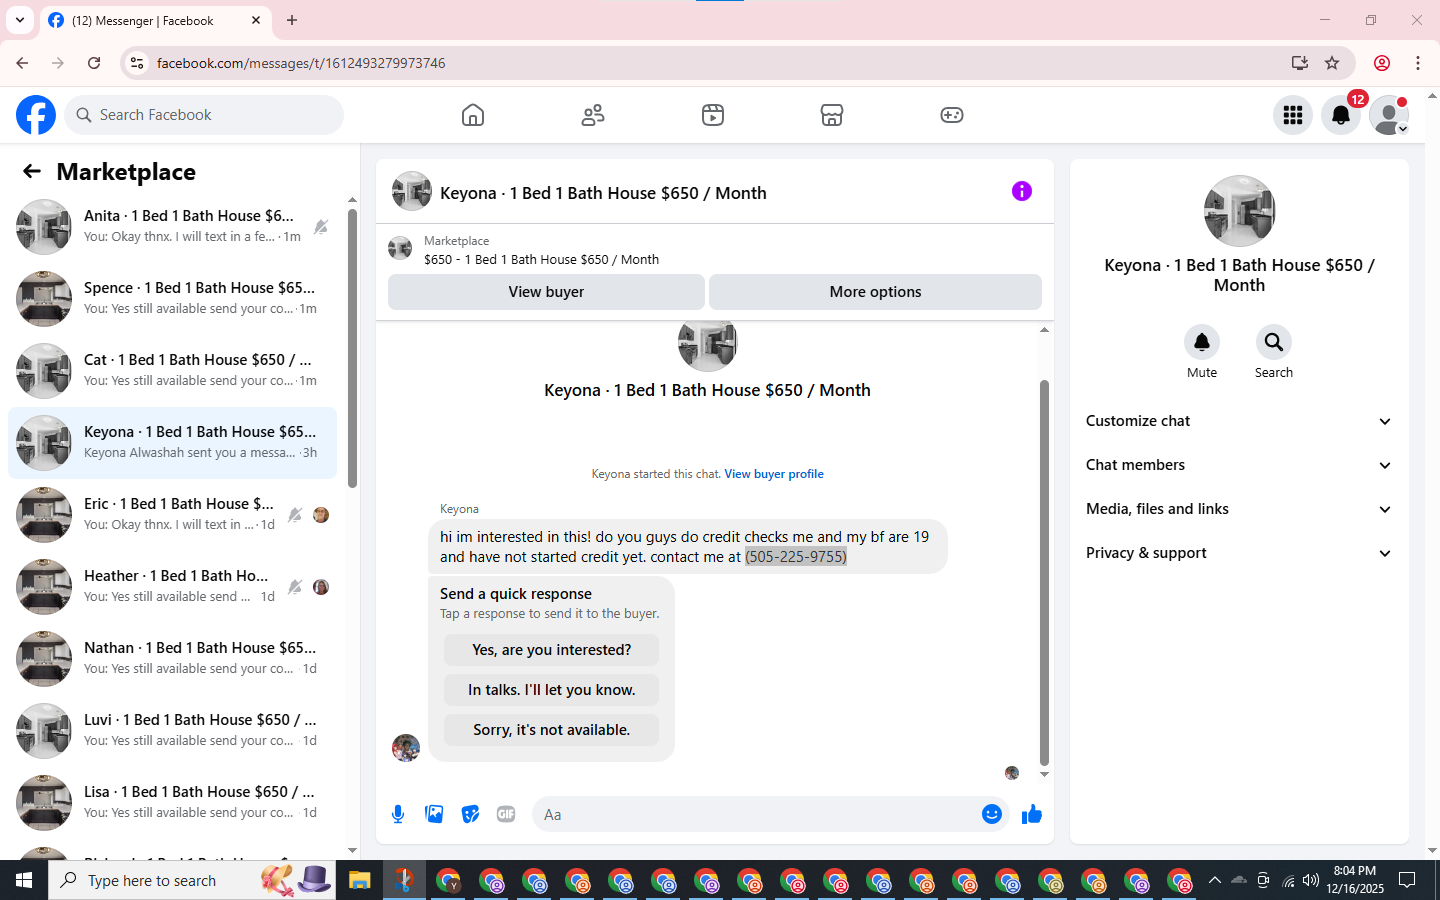Open Eric's conversation in the list

coord(172,515)
